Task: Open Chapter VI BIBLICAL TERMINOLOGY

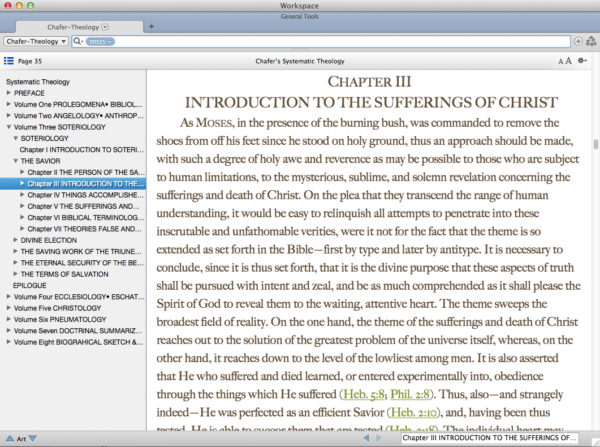Action: (86, 217)
